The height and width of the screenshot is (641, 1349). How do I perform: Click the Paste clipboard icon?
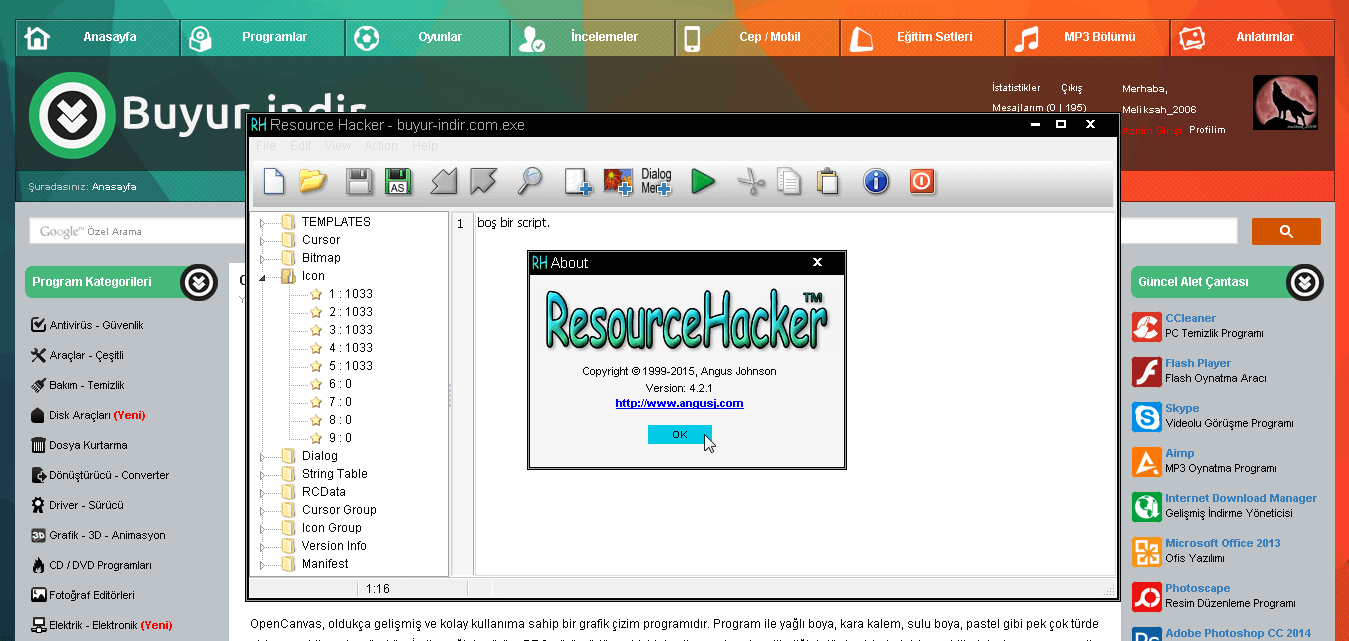tap(827, 181)
